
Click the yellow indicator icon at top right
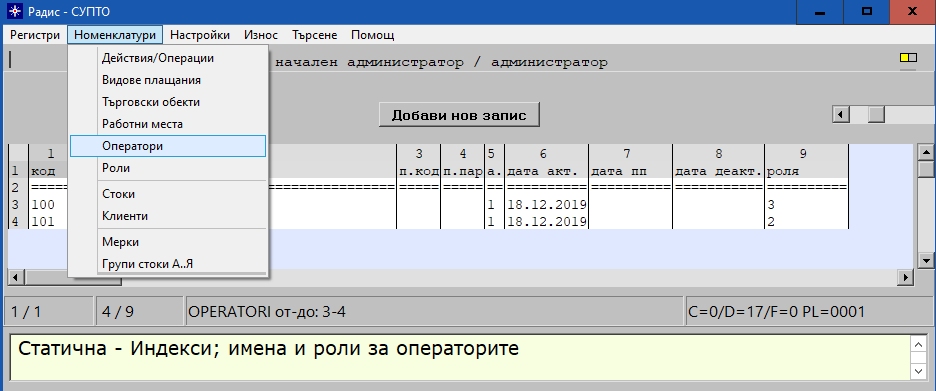click(908, 58)
